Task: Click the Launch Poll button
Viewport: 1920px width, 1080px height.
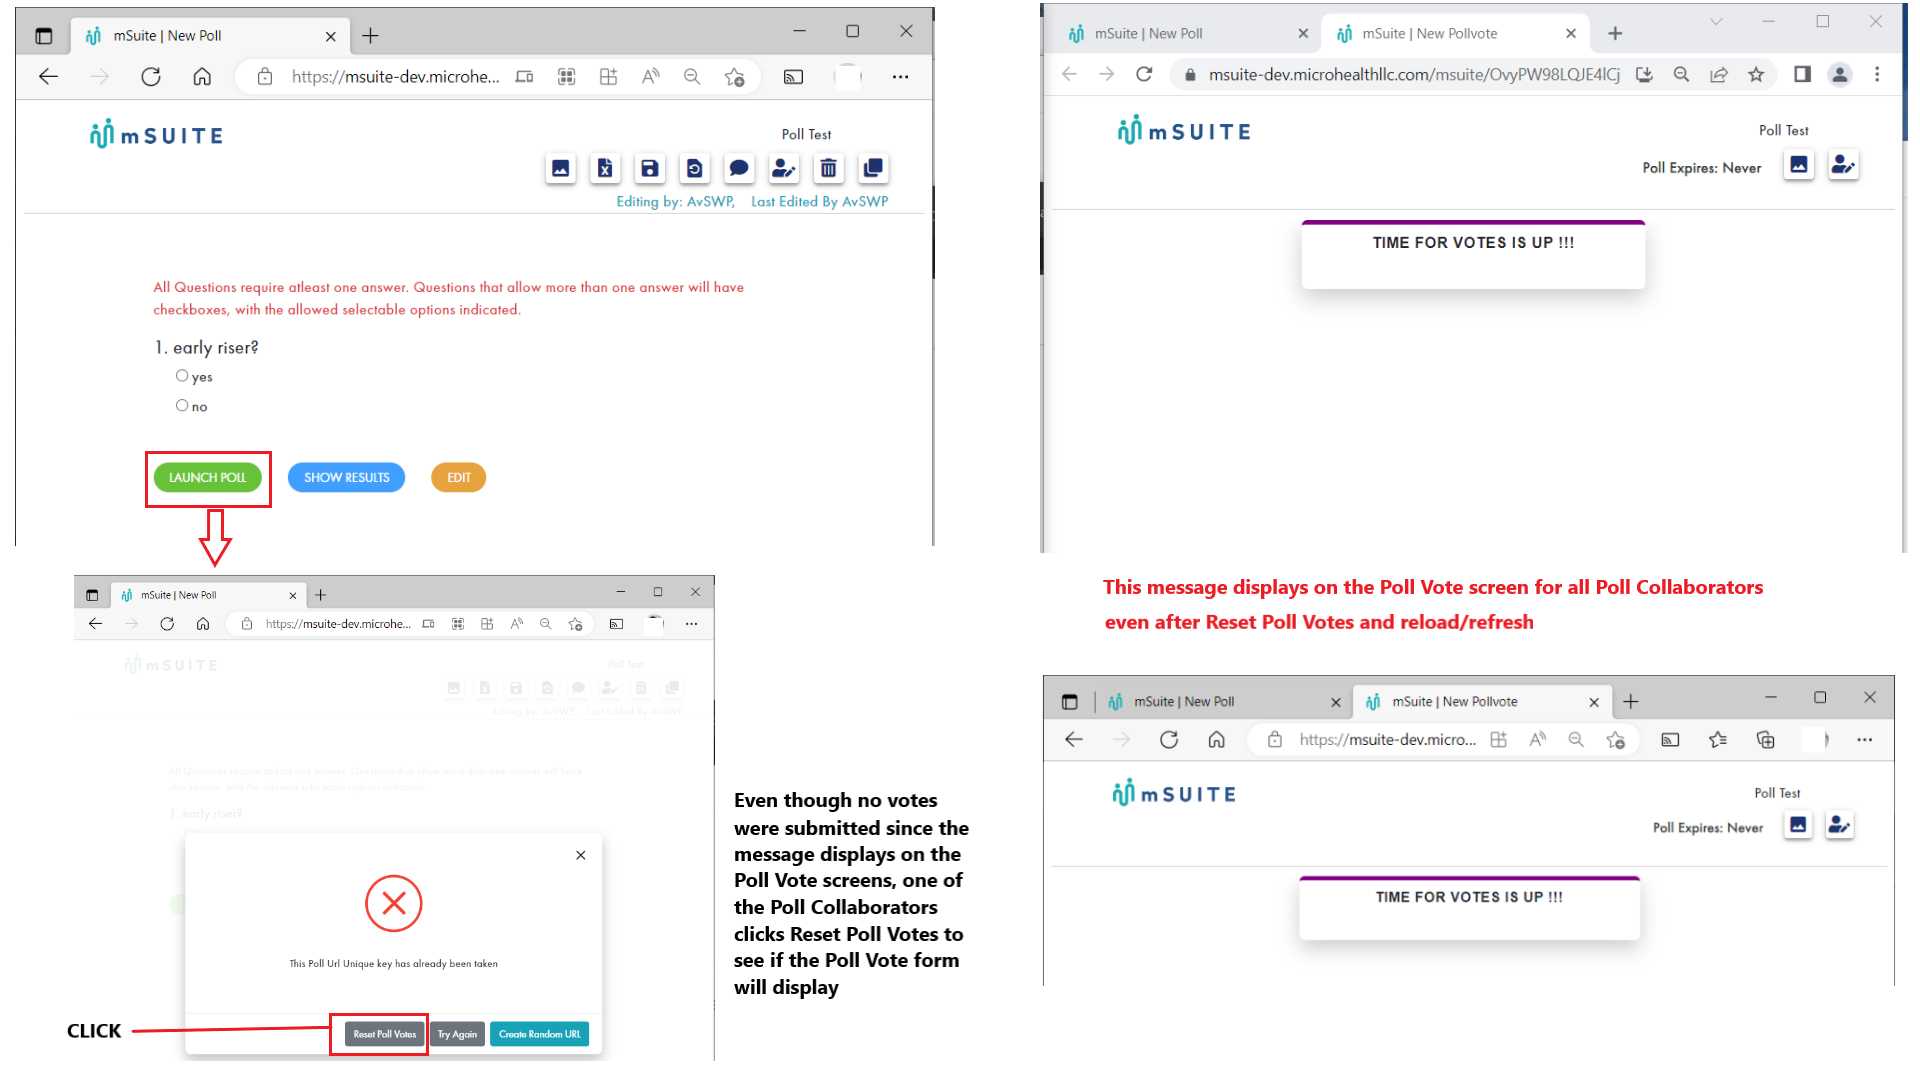Action: coord(207,477)
